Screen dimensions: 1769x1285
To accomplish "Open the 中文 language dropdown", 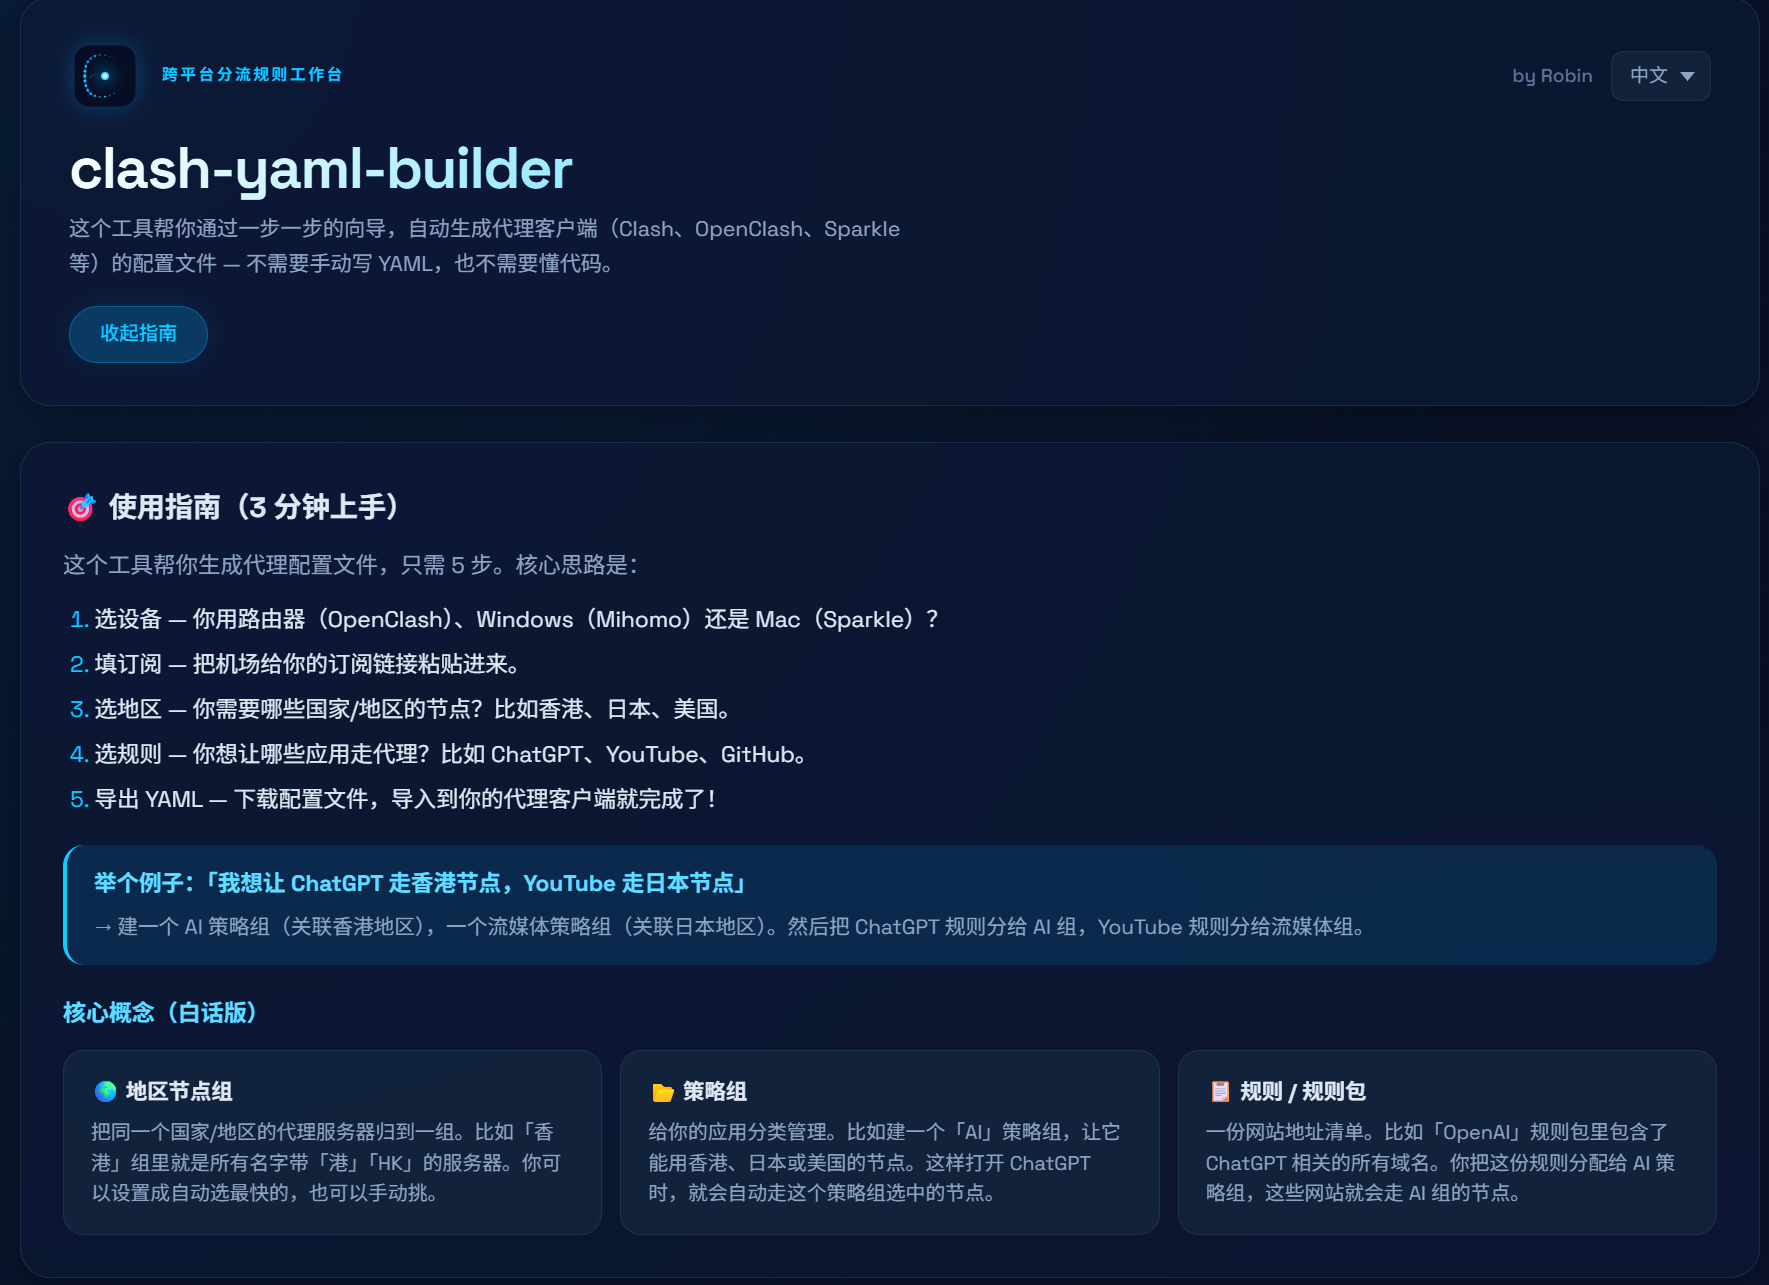I will pos(1659,76).
